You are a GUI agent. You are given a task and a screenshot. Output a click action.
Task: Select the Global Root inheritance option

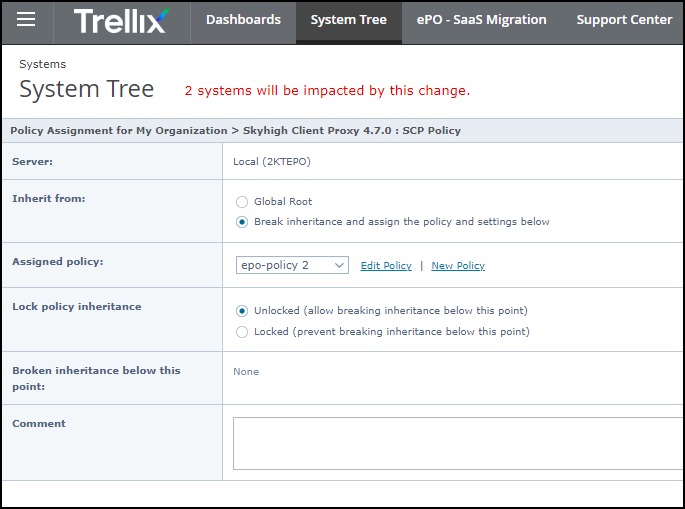pos(242,201)
